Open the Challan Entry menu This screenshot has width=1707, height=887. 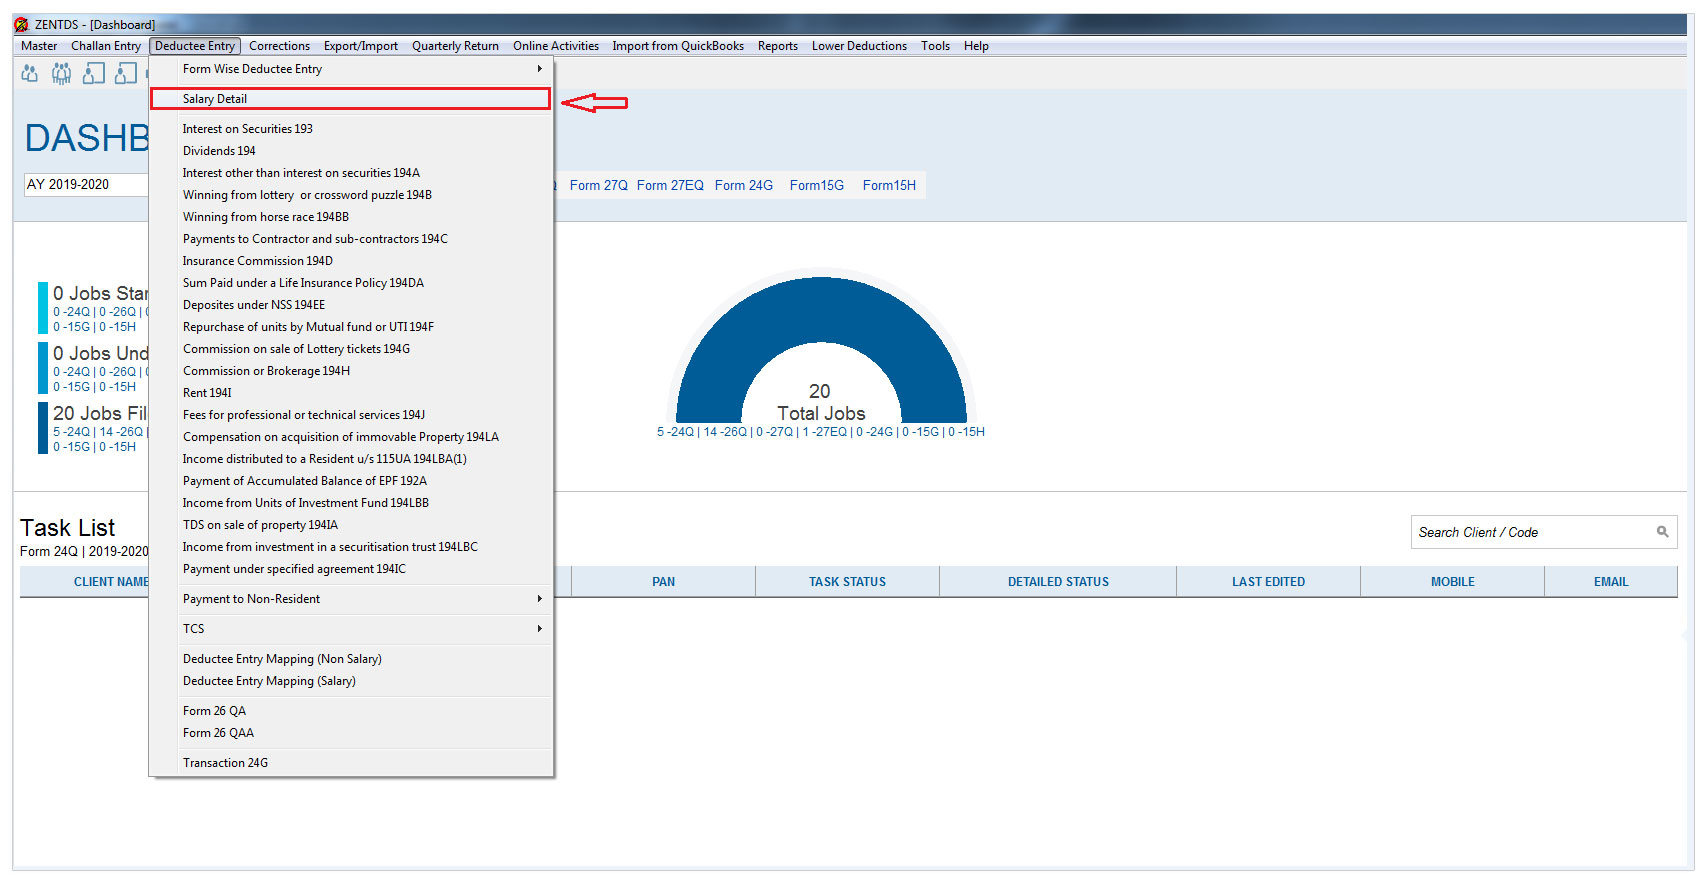106,46
